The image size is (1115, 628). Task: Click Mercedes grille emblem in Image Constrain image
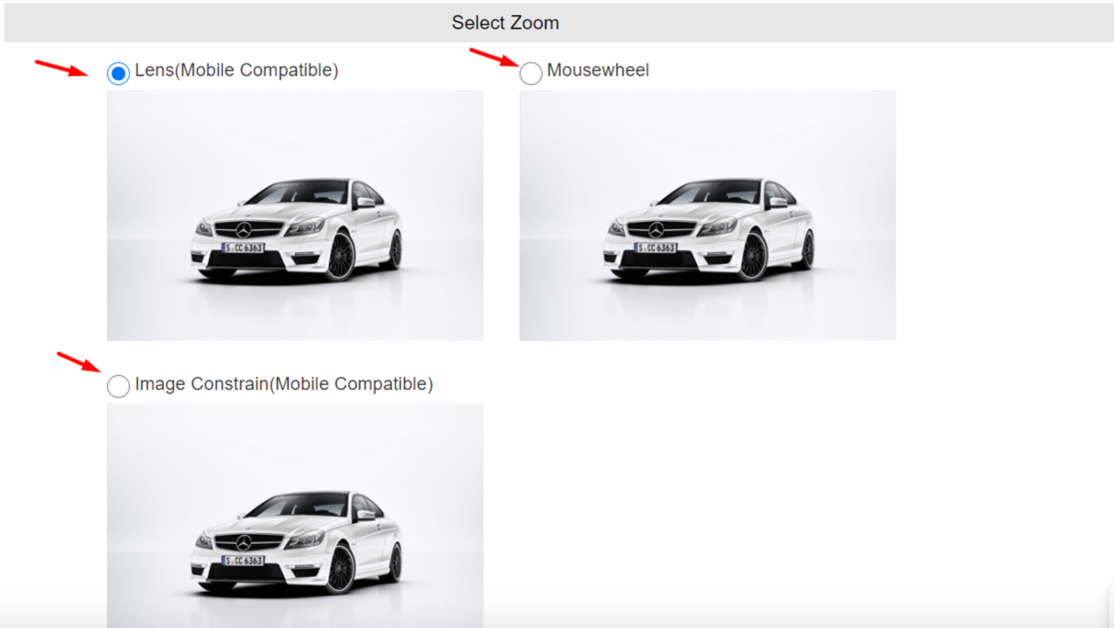(244, 543)
